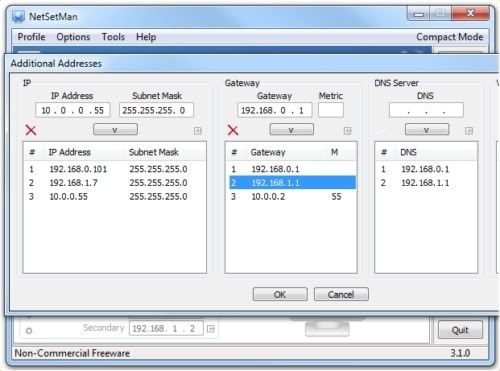
Task: Click IP Address column header in IP list
Action: (85, 152)
